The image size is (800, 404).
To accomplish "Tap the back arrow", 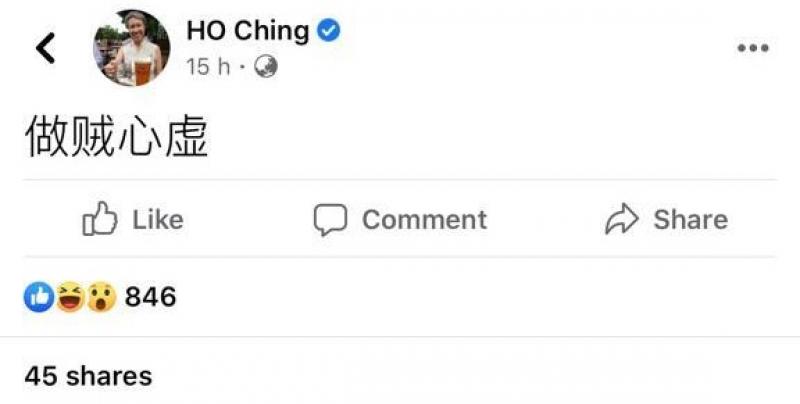I will [45, 48].
